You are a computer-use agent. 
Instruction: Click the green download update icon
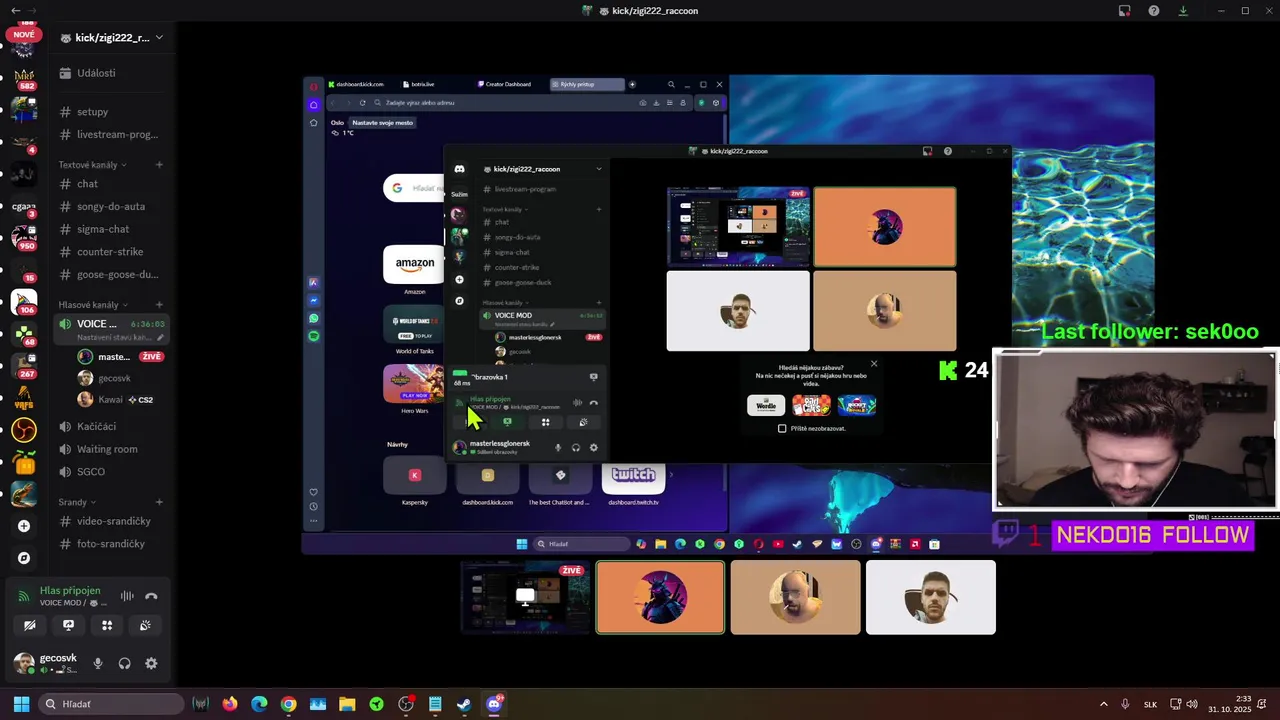1183,11
